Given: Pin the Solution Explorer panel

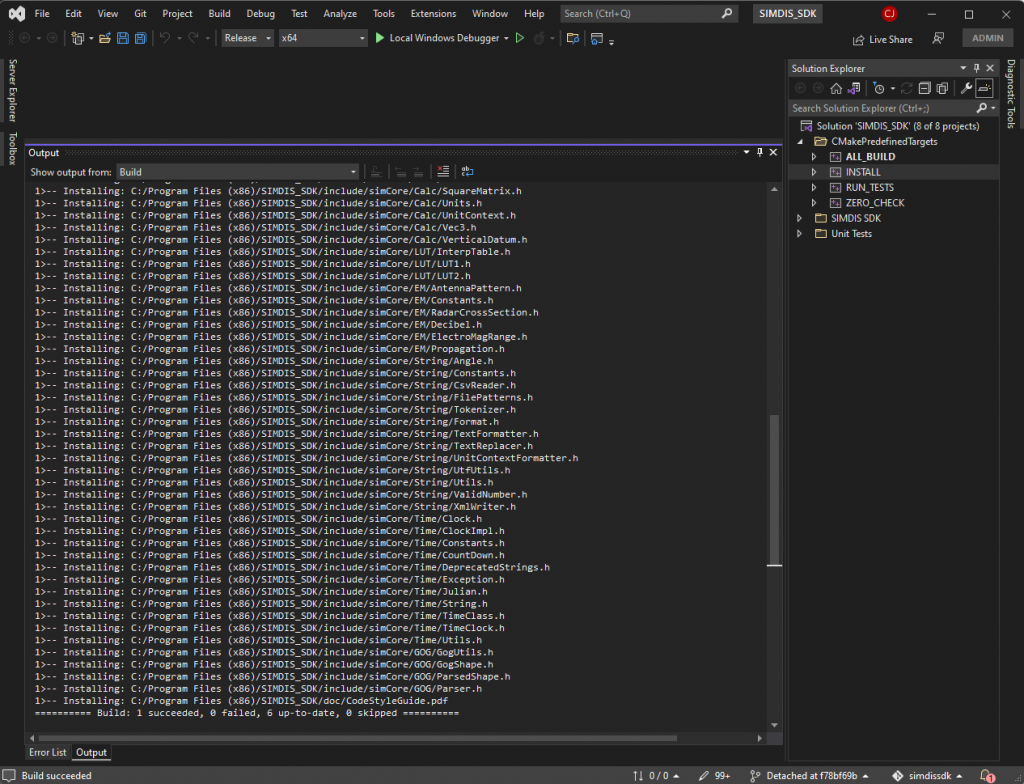Looking at the screenshot, I should click(x=976, y=68).
